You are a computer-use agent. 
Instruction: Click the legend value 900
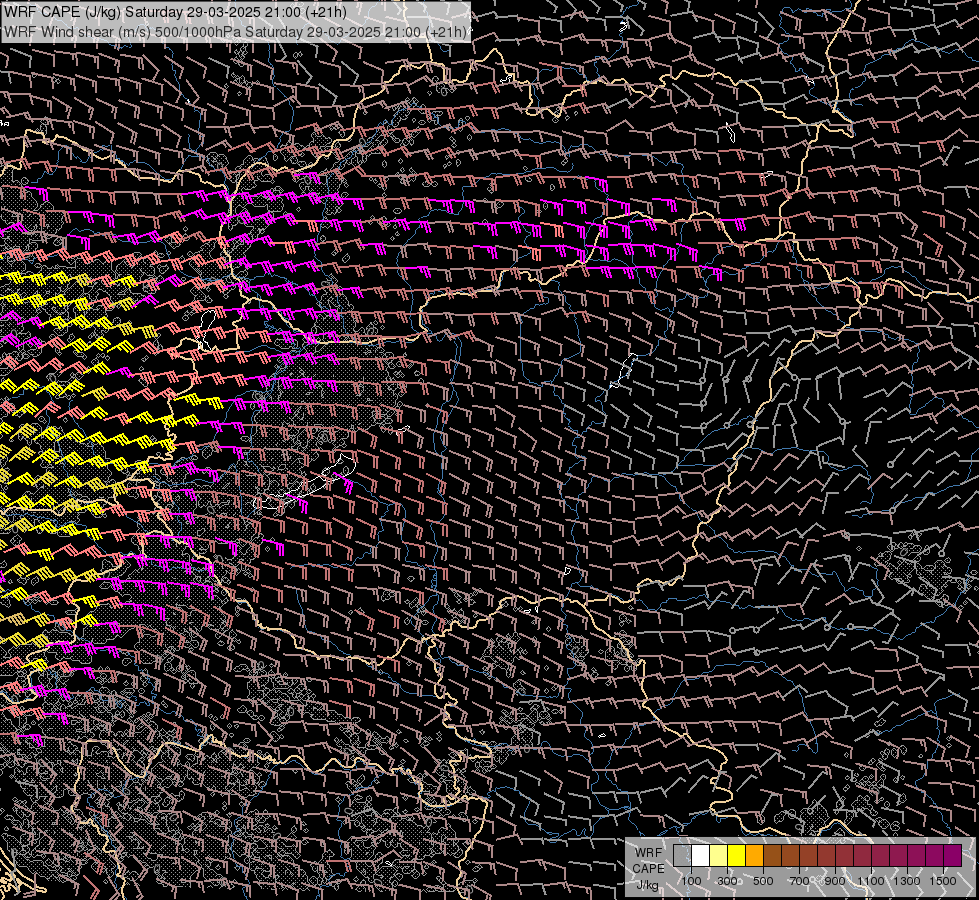coord(835,881)
